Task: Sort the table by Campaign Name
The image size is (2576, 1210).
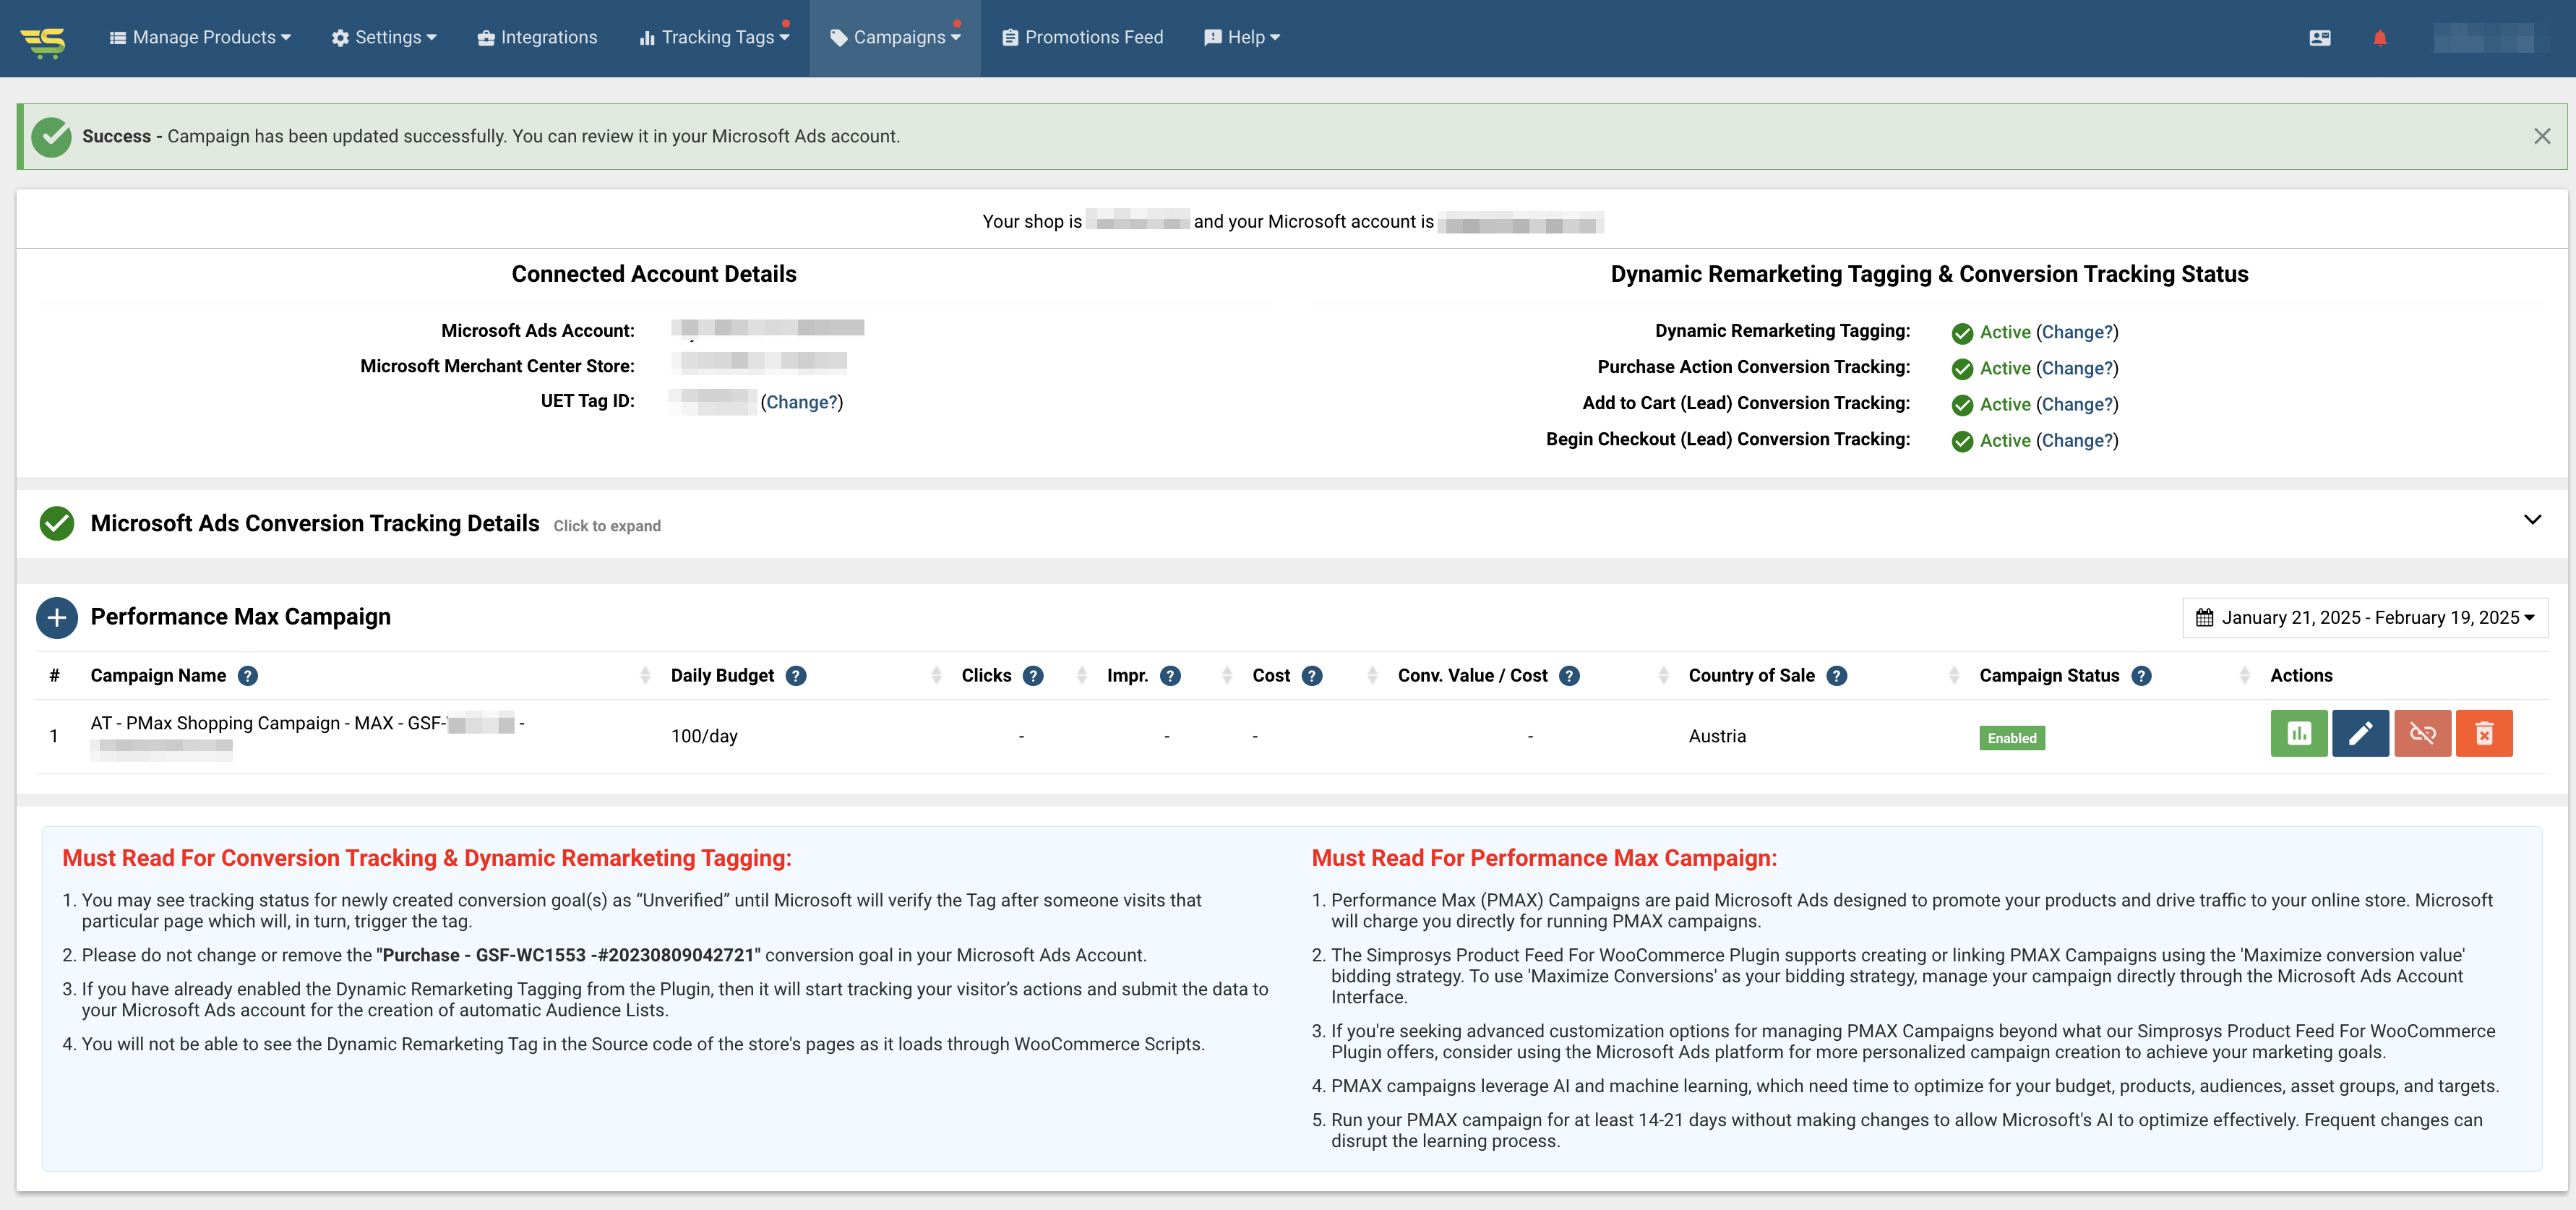Action: (645, 676)
